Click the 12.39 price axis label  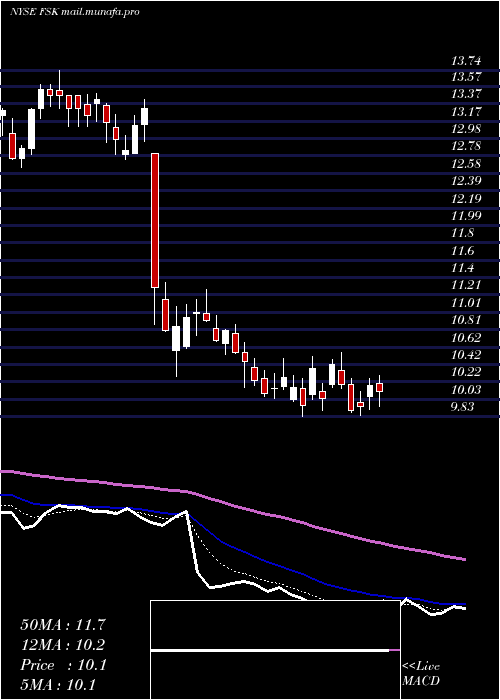(467, 181)
